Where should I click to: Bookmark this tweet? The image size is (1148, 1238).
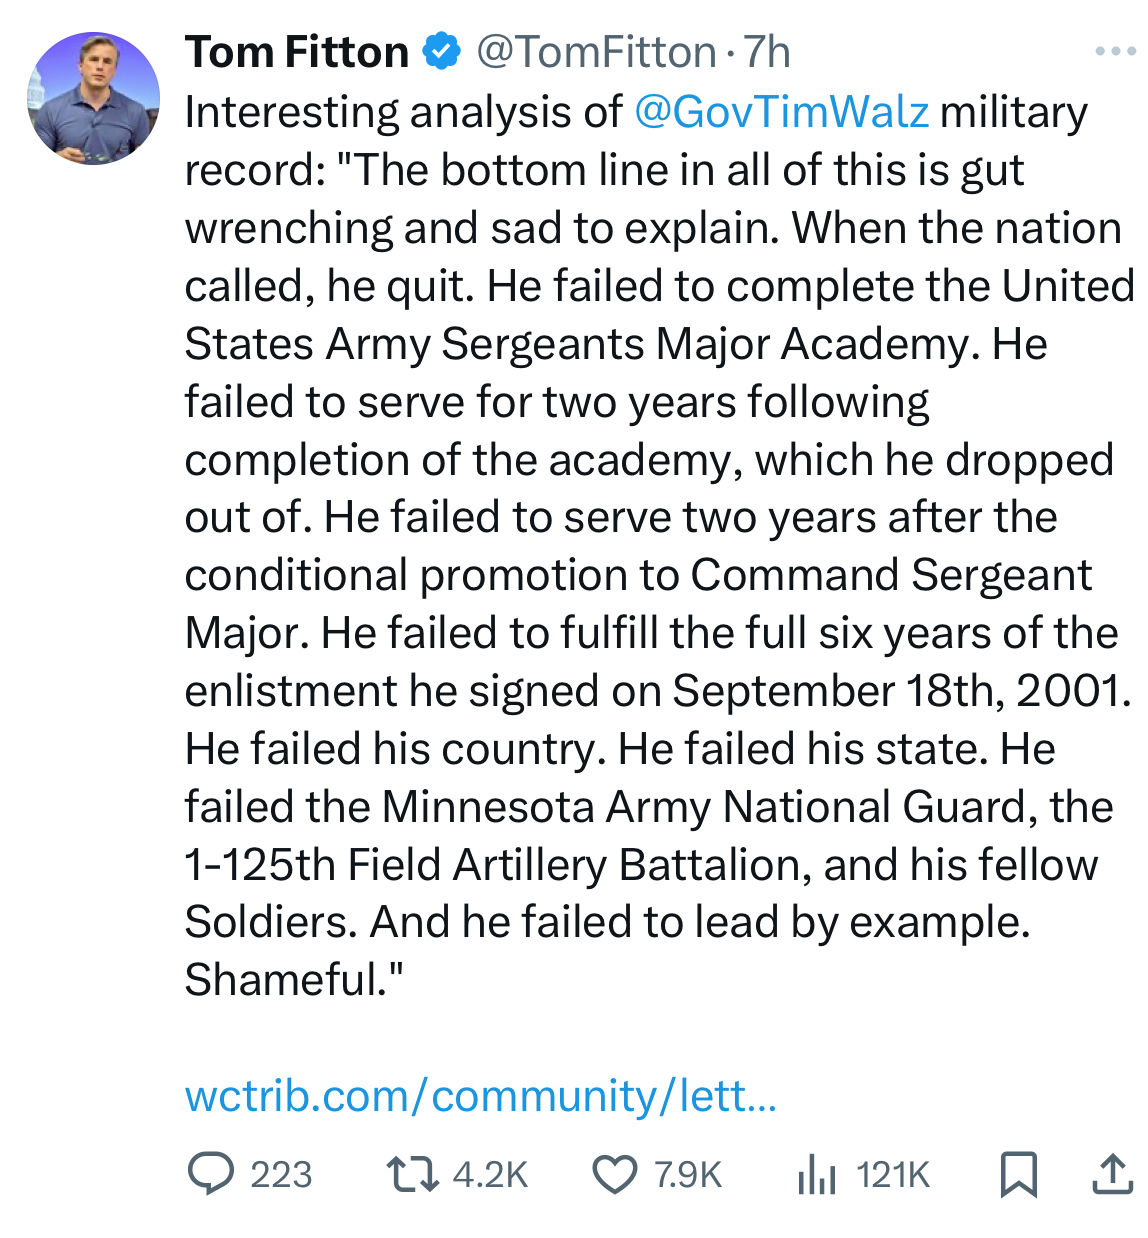click(x=1018, y=1174)
